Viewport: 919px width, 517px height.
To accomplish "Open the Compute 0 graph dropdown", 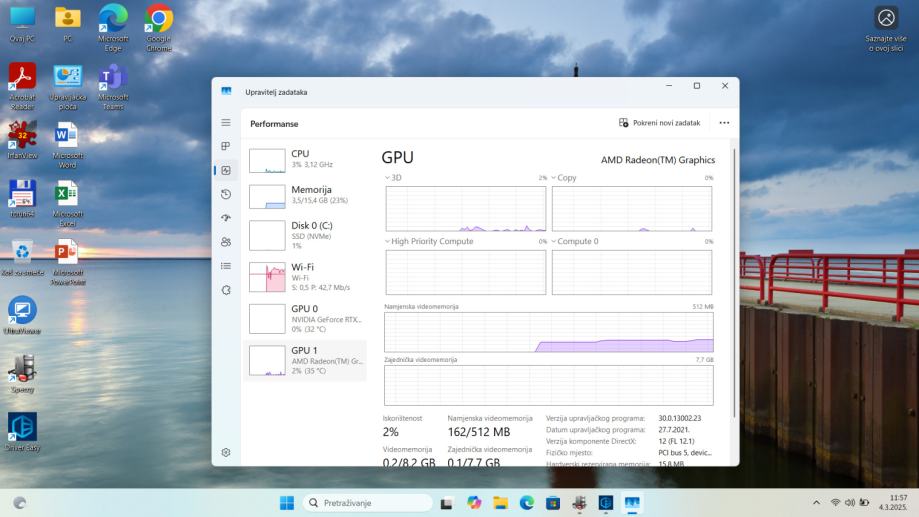I will point(574,241).
